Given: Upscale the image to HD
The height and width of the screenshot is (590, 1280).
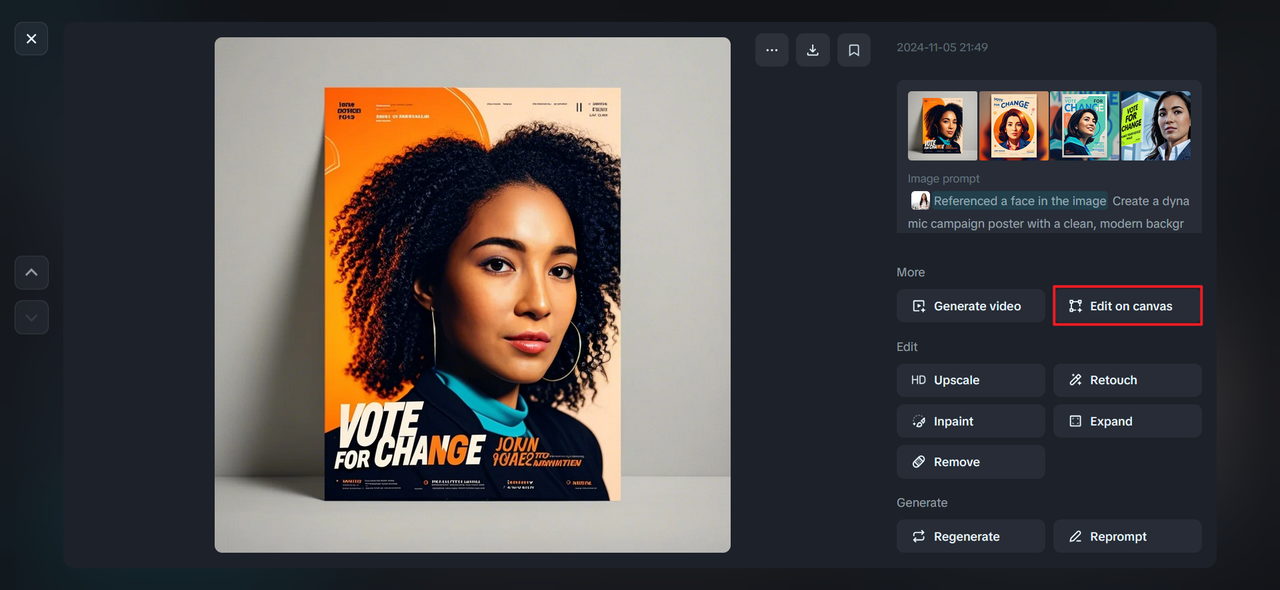Looking at the screenshot, I should (971, 380).
